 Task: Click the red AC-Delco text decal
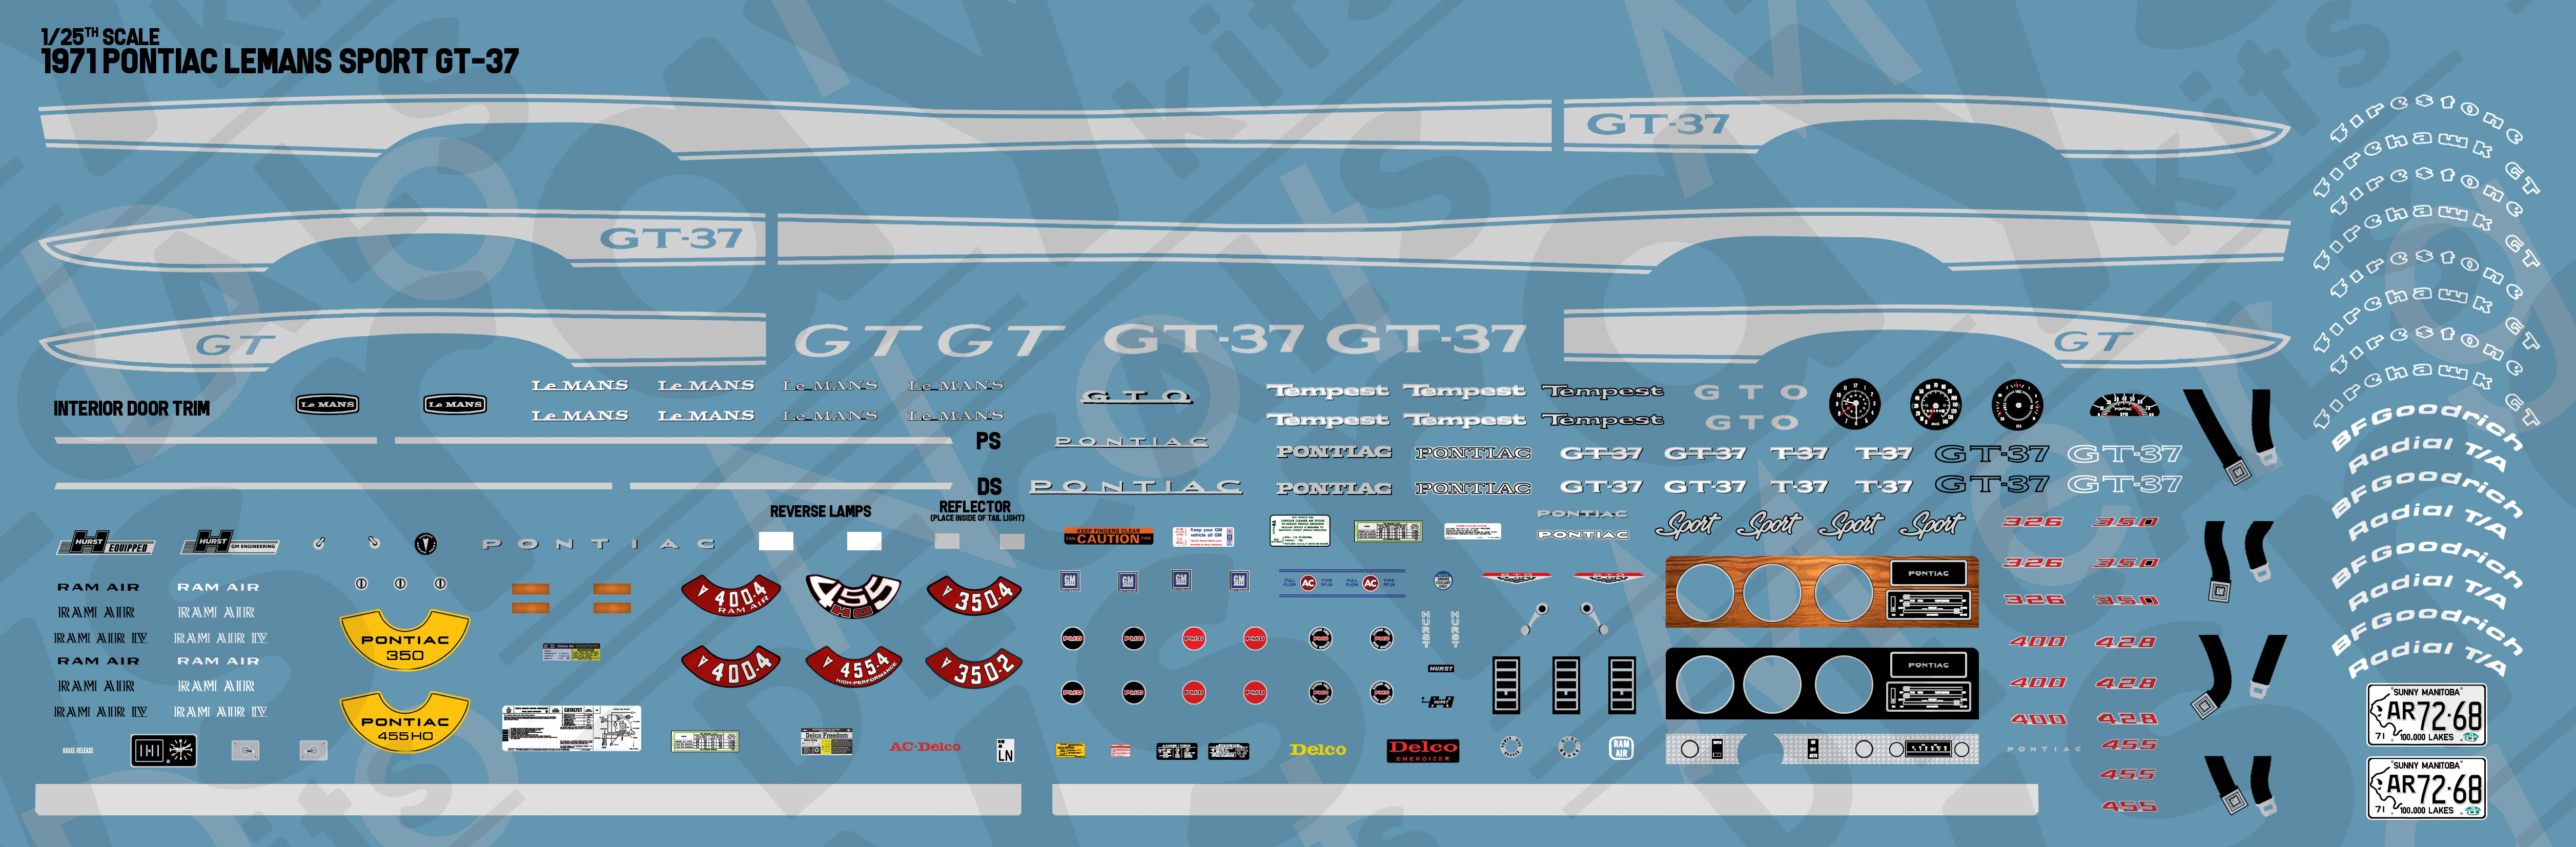coord(924,747)
